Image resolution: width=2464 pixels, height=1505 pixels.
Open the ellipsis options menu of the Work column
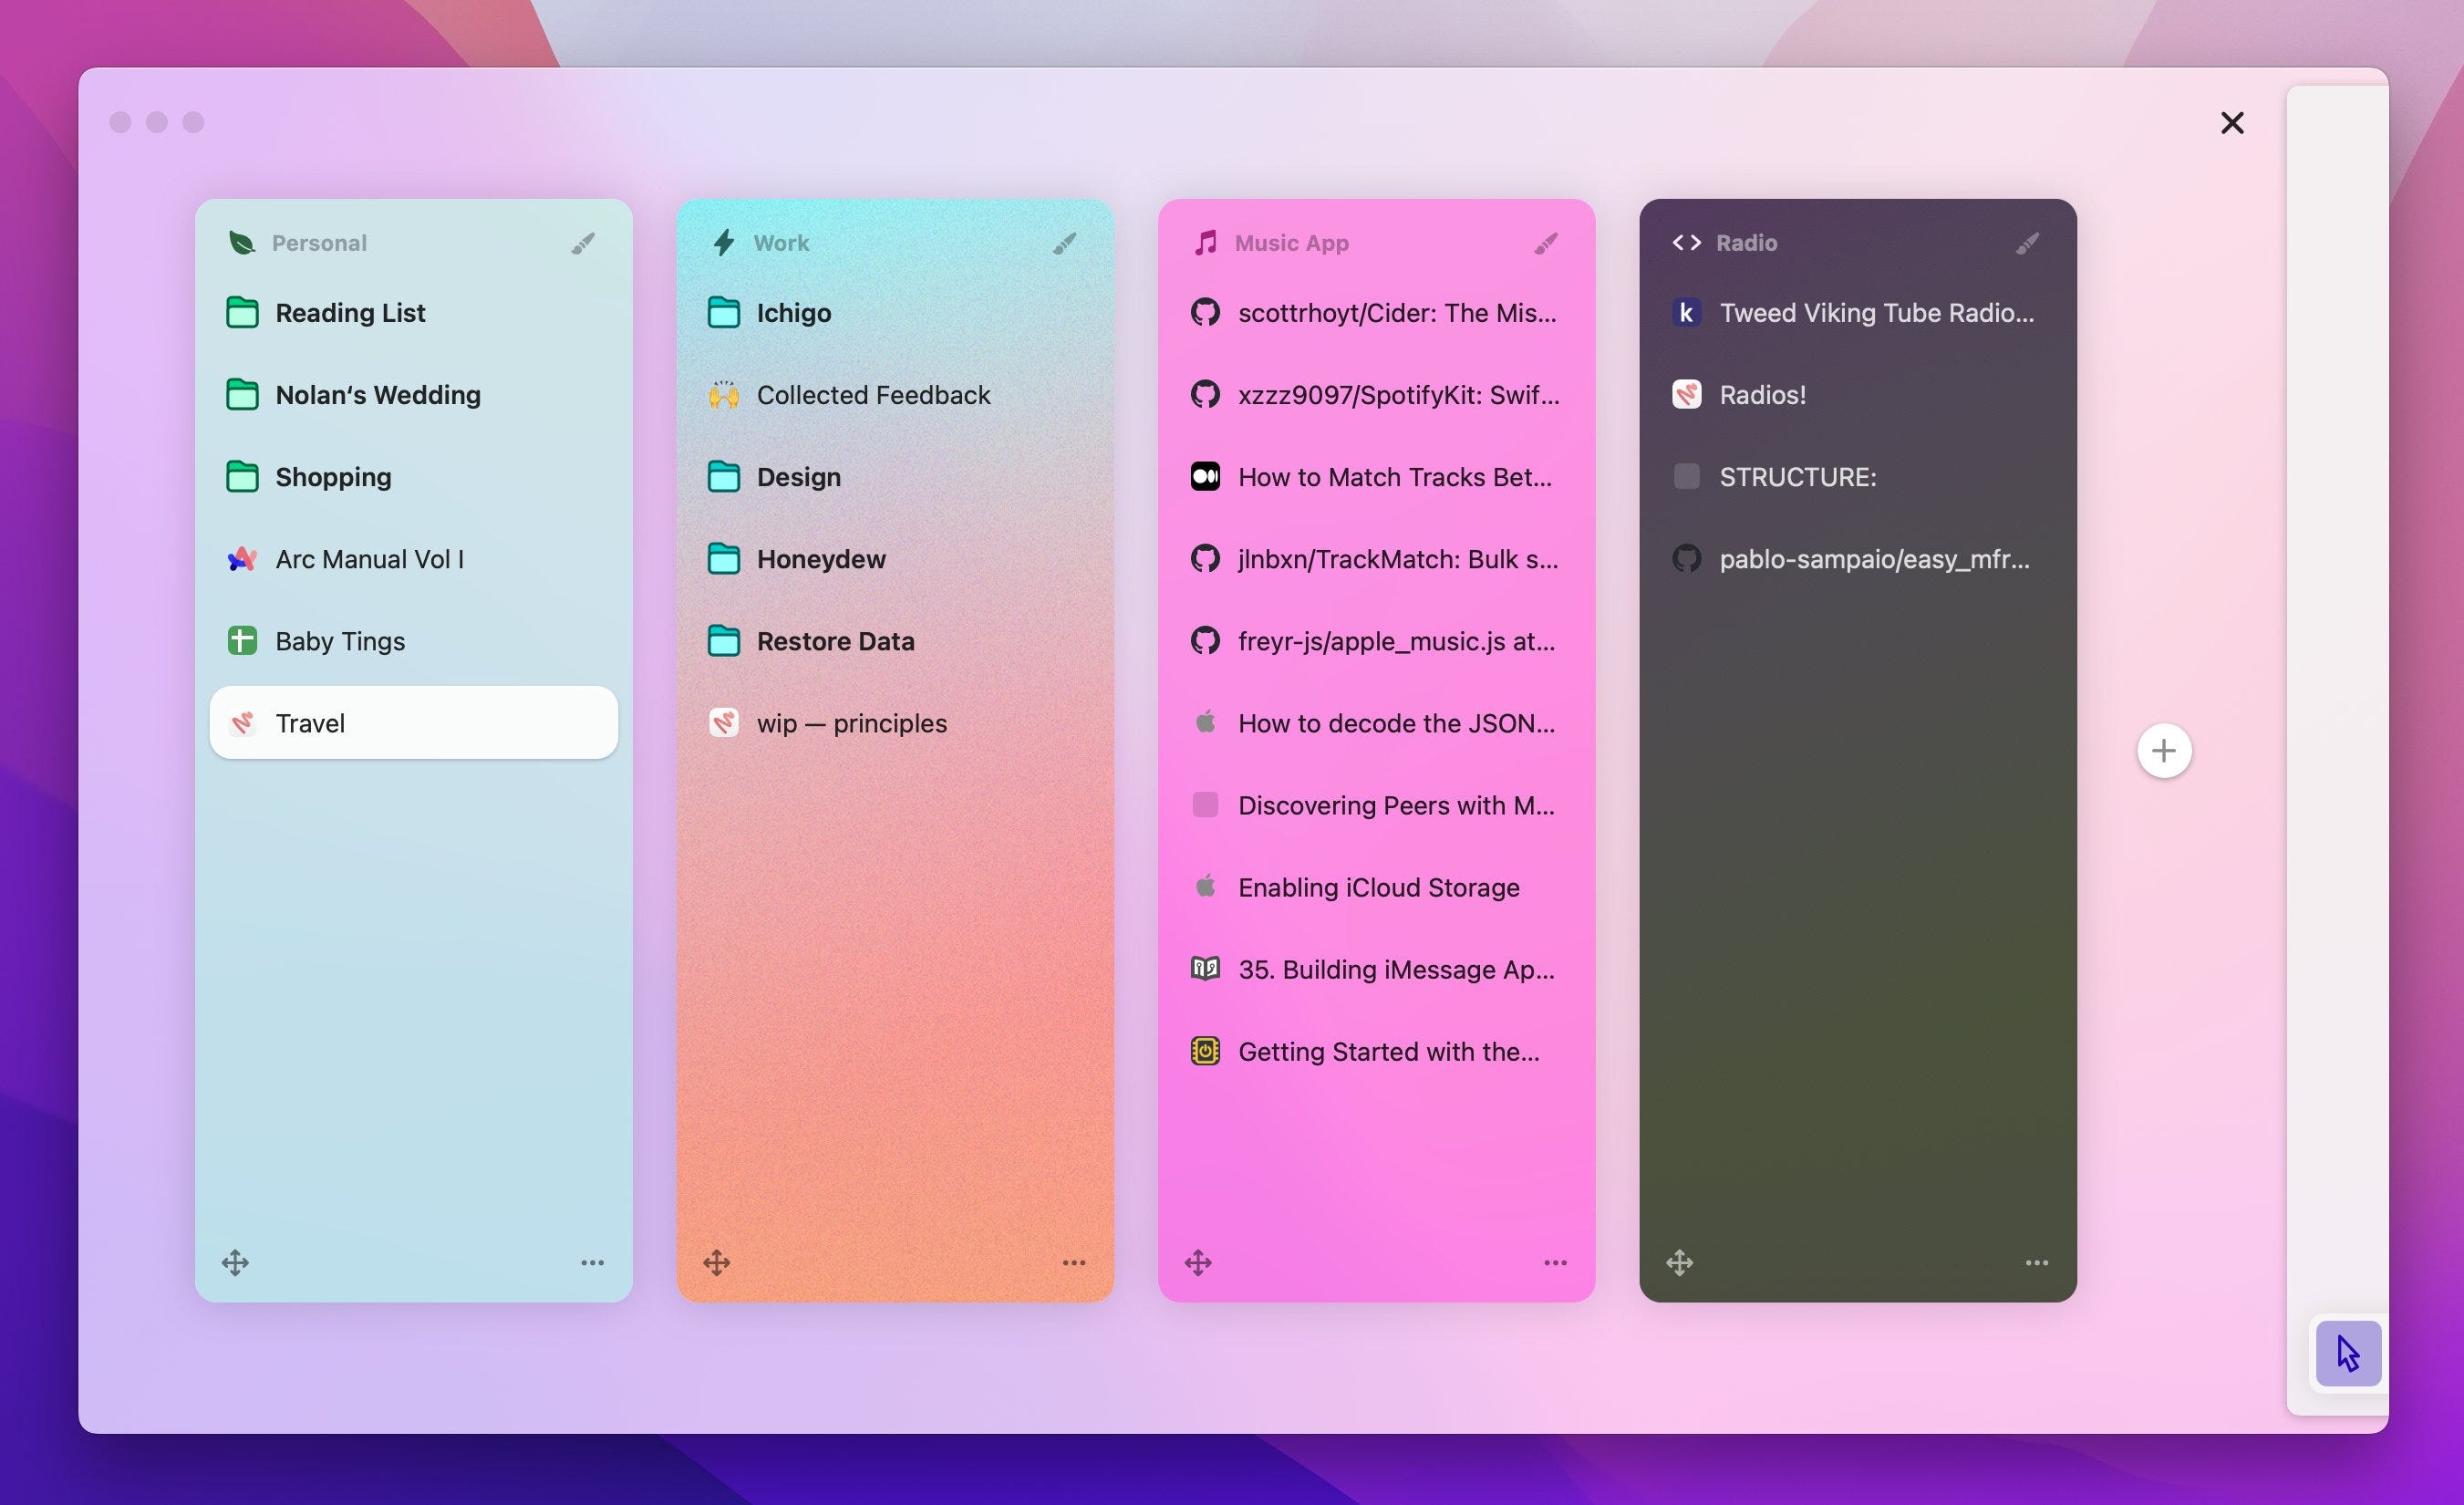pyautogui.click(x=1074, y=1262)
